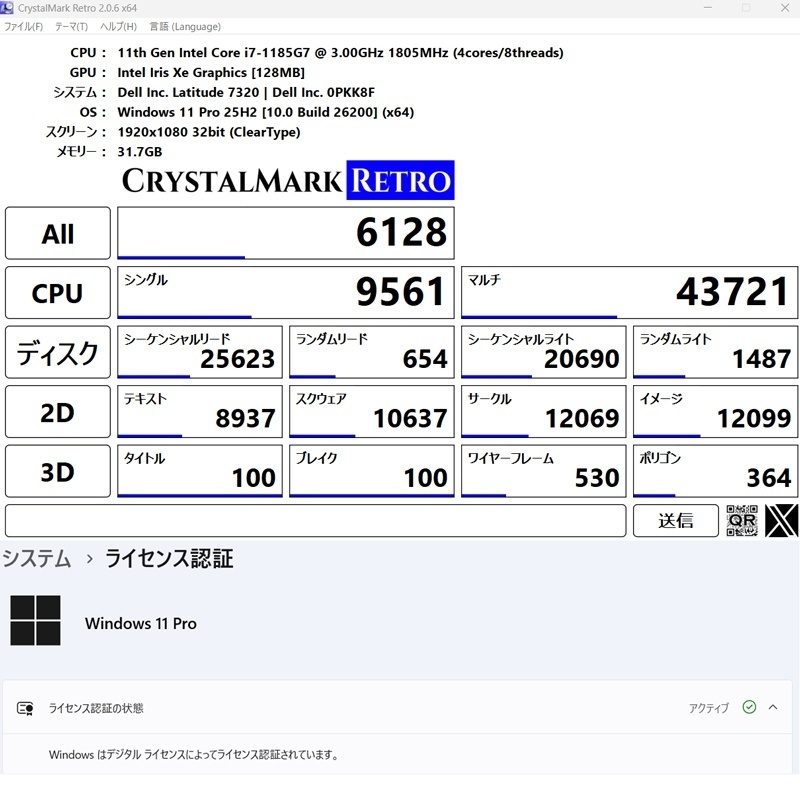This screenshot has width=800, height=800.
Task: Click the シーケンシャルリード score 25623
Action: tap(199, 352)
